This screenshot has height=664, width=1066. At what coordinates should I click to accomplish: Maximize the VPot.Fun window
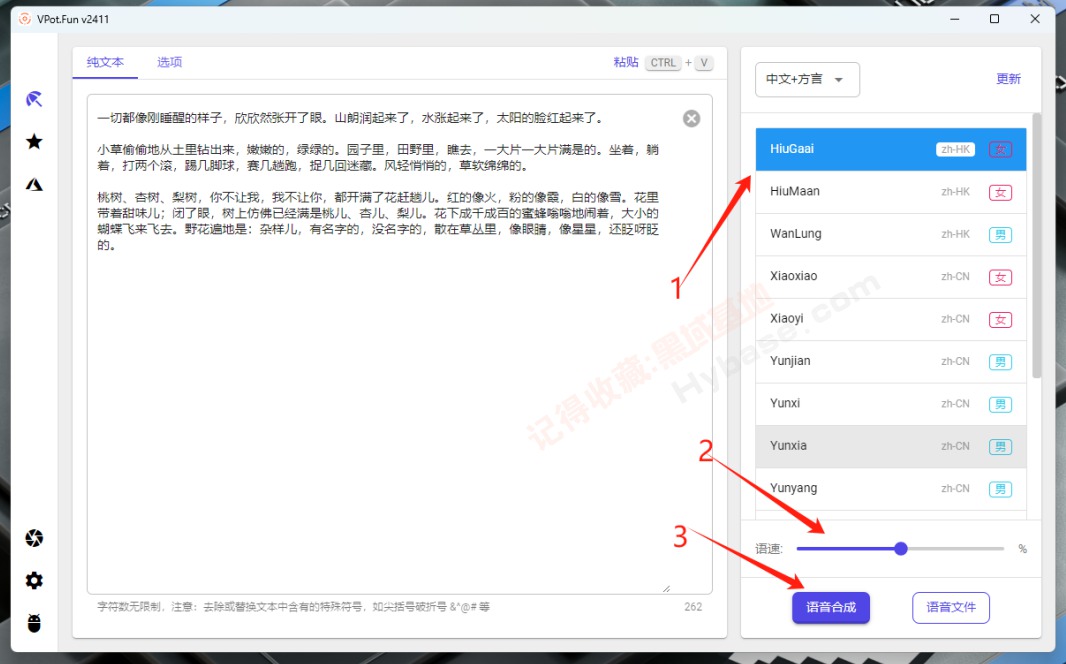pyautogui.click(x=995, y=19)
